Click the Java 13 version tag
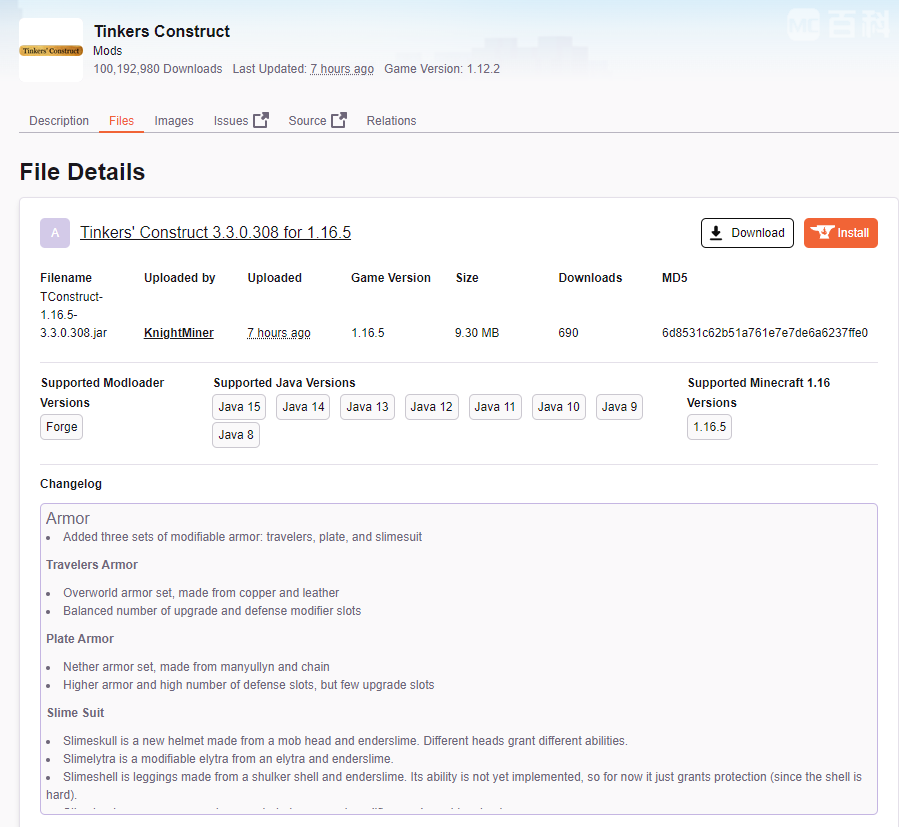The image size is (899, 827). tap(368, 407)
